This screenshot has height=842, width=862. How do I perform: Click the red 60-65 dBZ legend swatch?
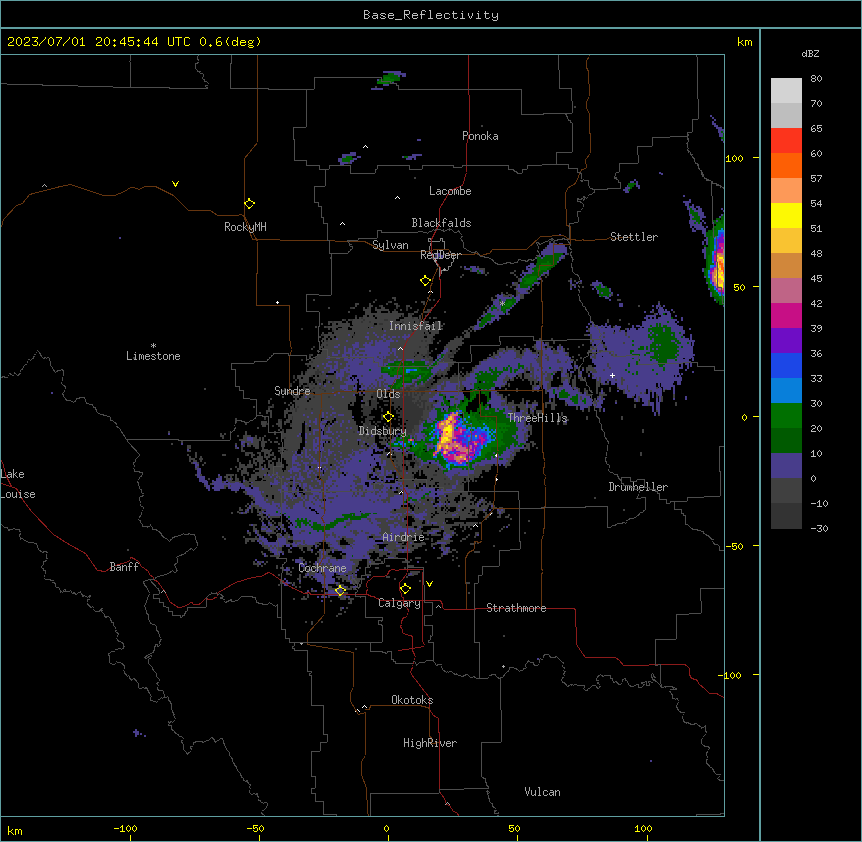pyautogui.click(x=786, y=140)
